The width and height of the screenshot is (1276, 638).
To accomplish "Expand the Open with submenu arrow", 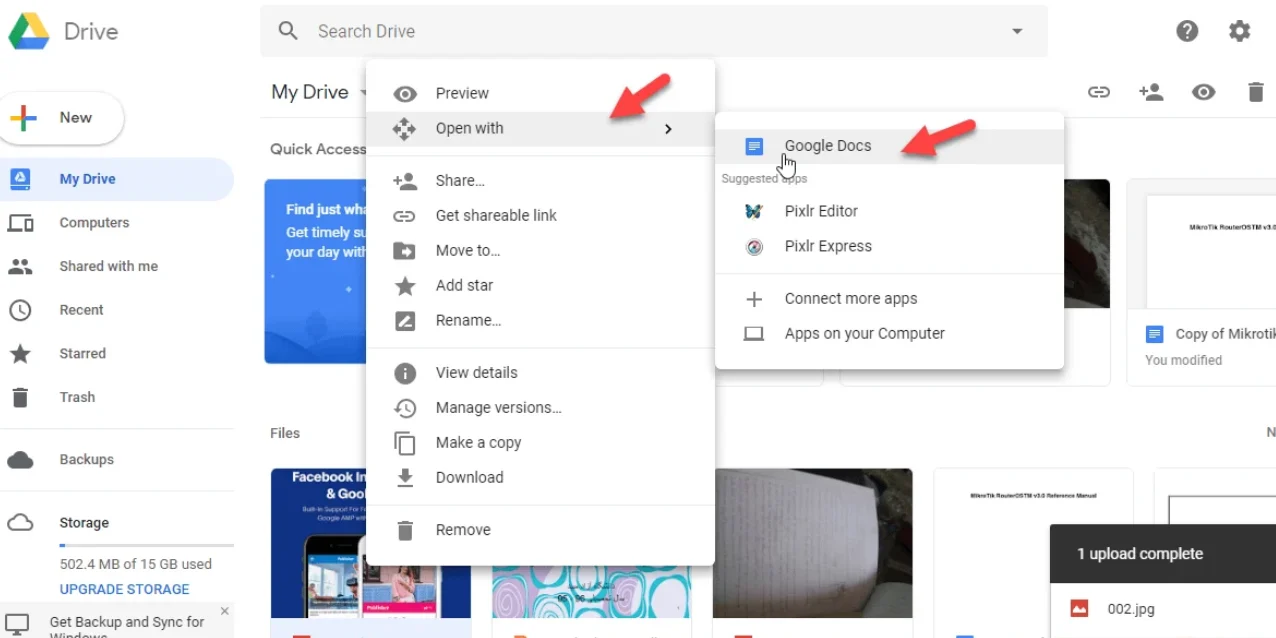I will pyautogui.click(x=668, y=128).
